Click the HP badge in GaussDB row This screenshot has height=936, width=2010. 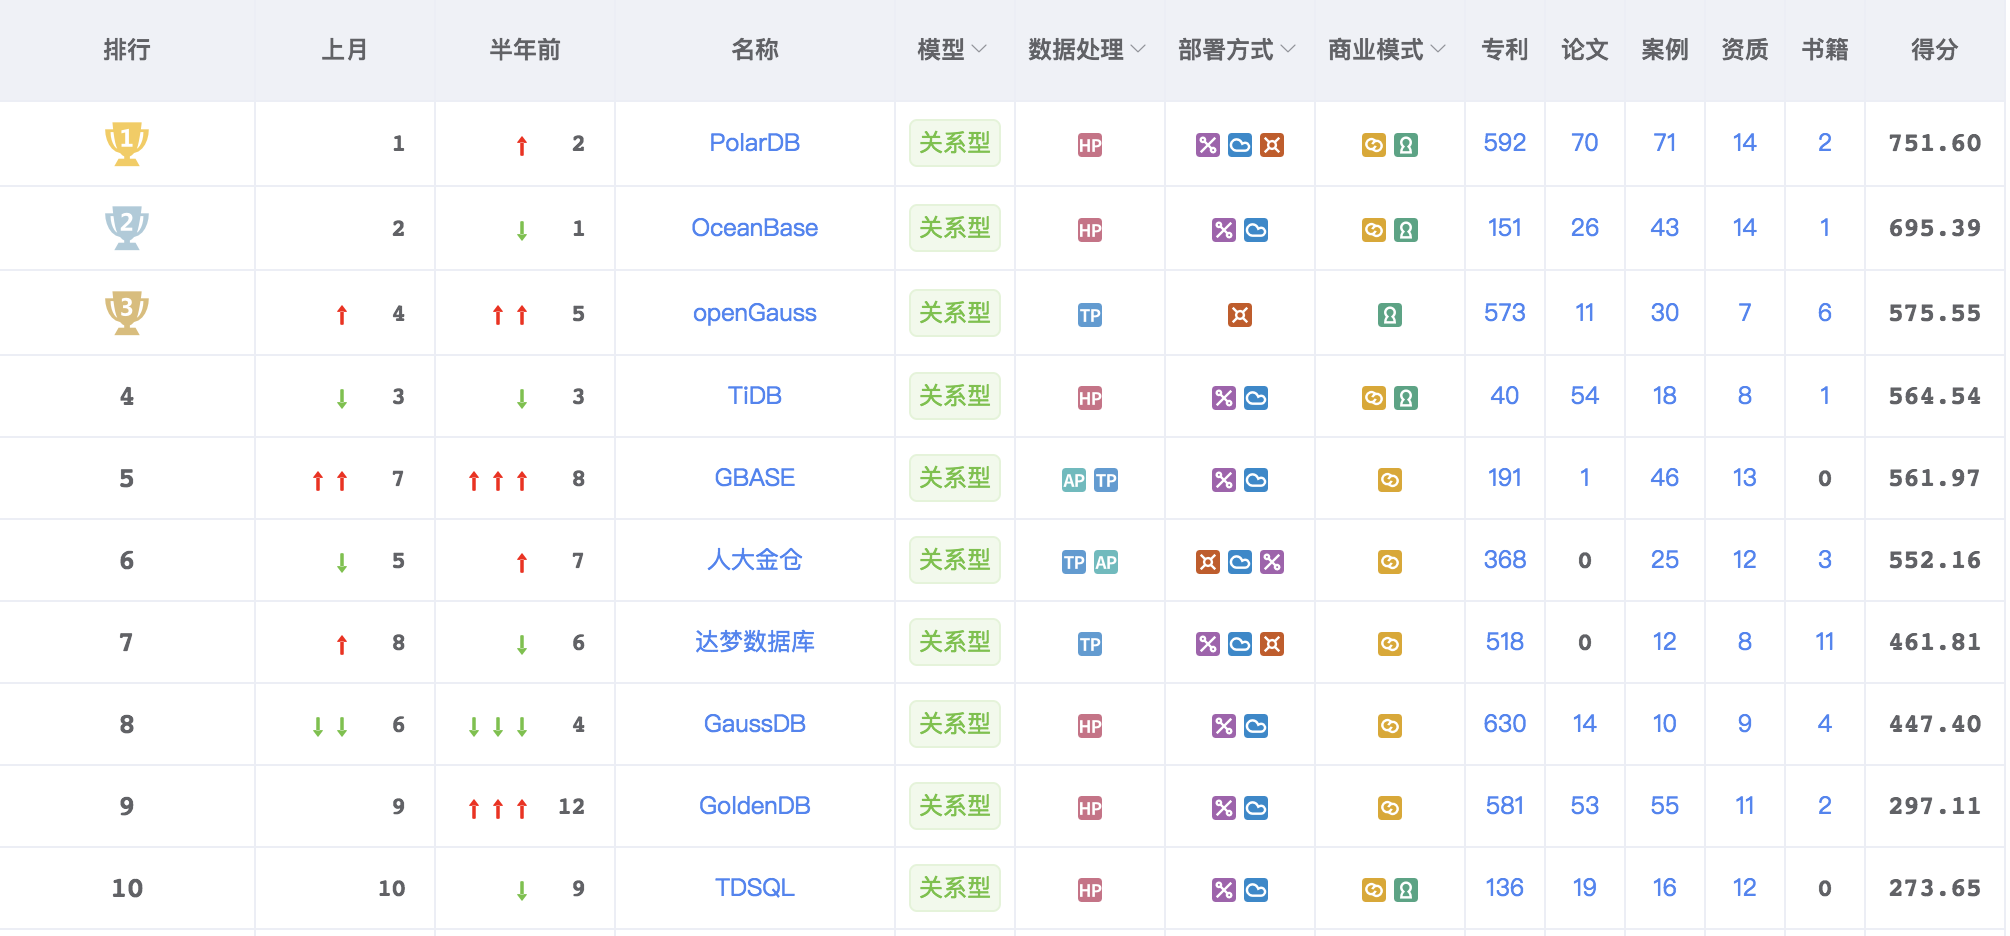click(1090, 726)
